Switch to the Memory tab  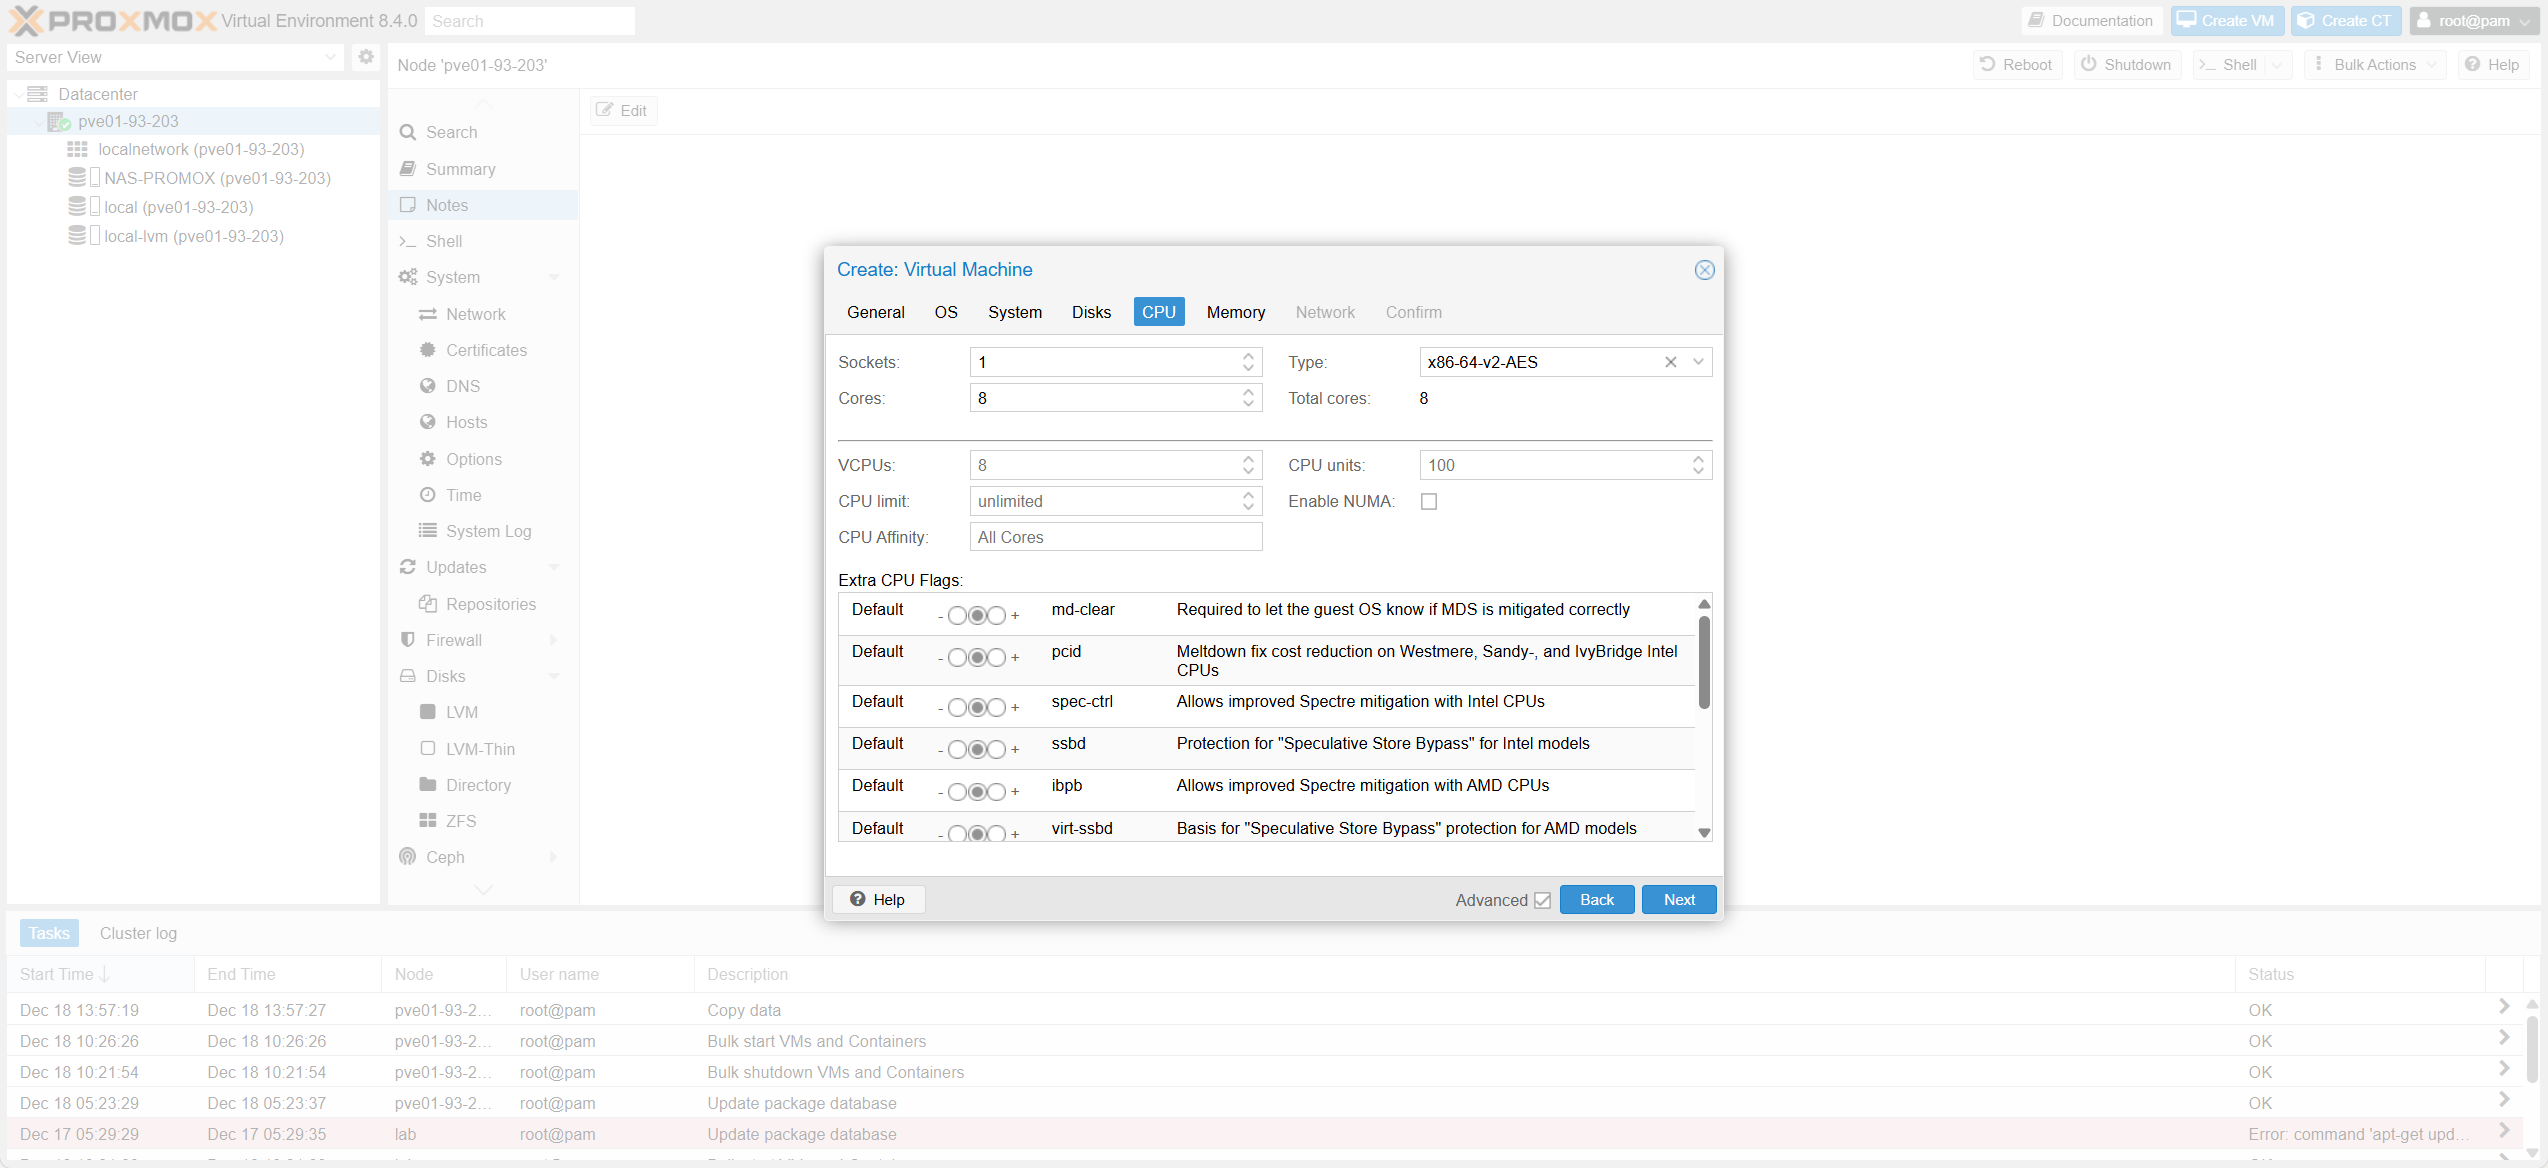1235,312
